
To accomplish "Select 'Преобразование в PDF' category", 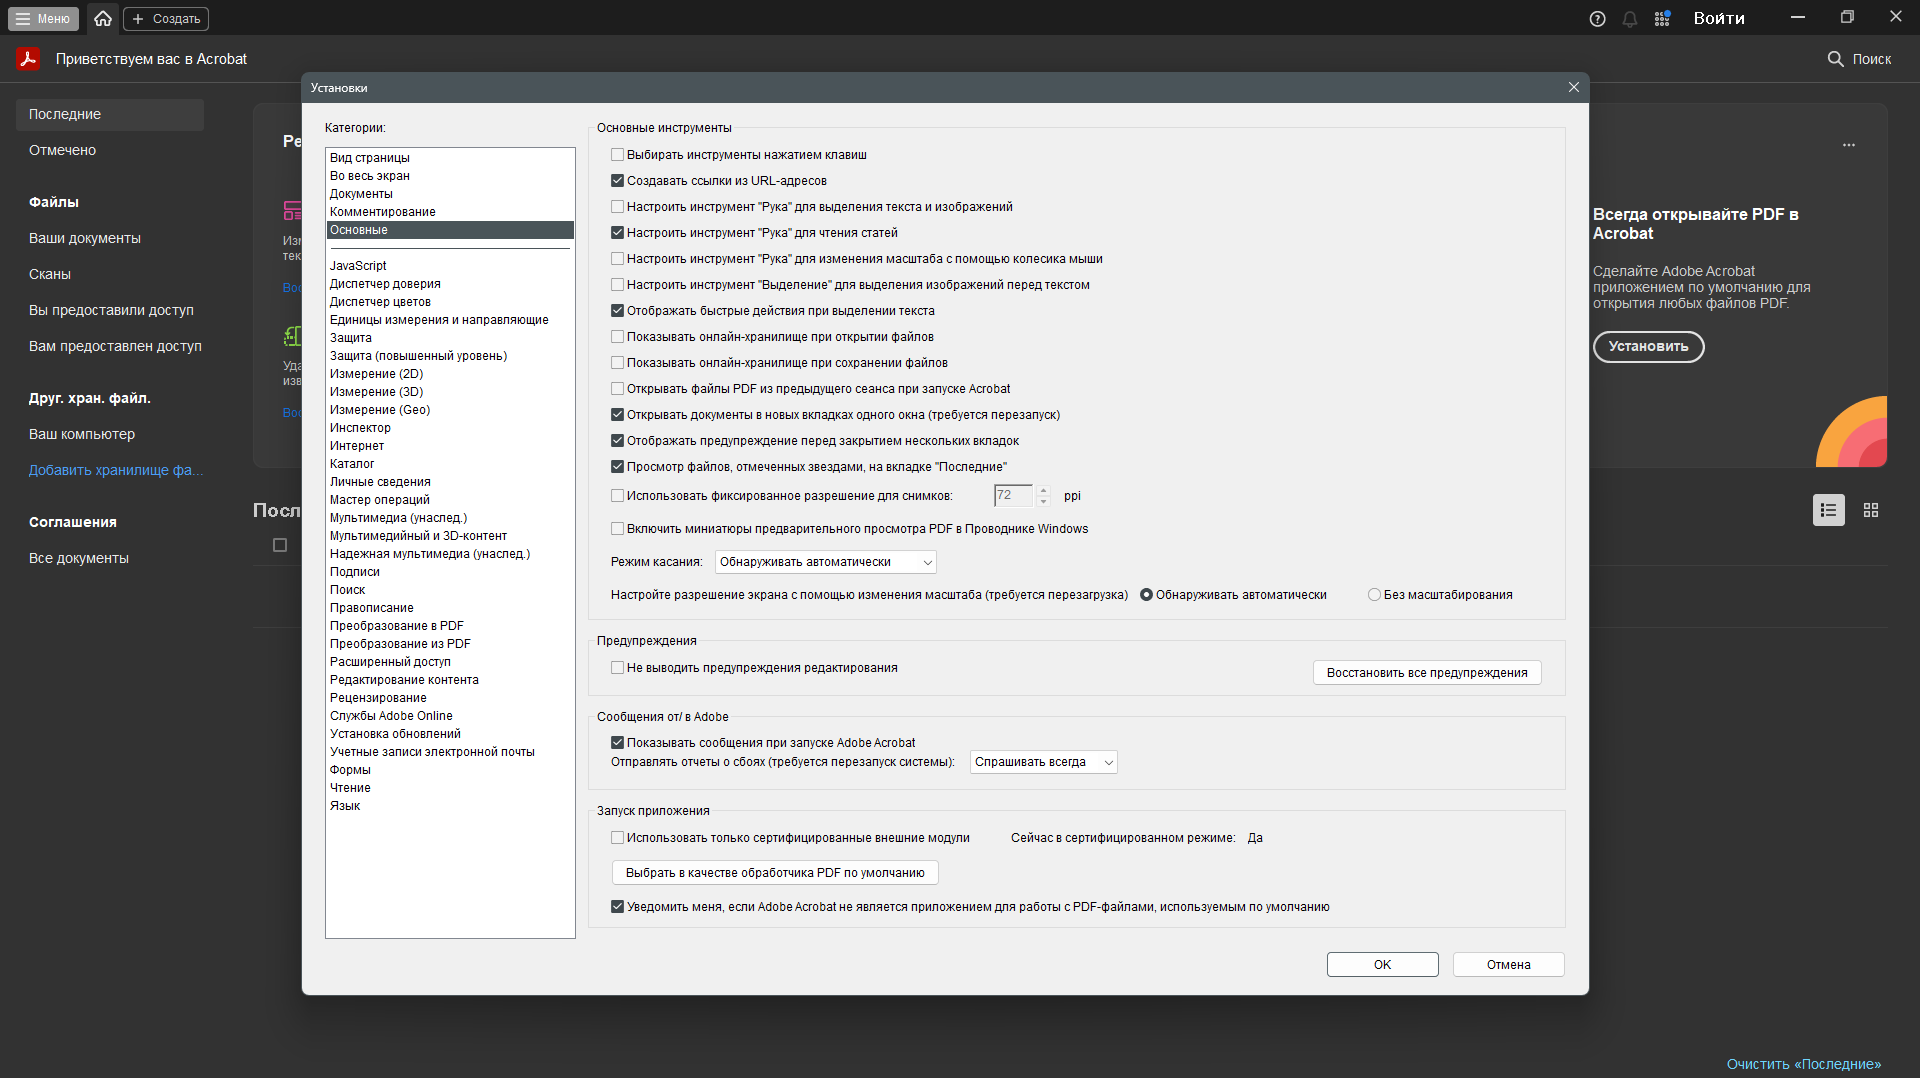I will (450, 626).
